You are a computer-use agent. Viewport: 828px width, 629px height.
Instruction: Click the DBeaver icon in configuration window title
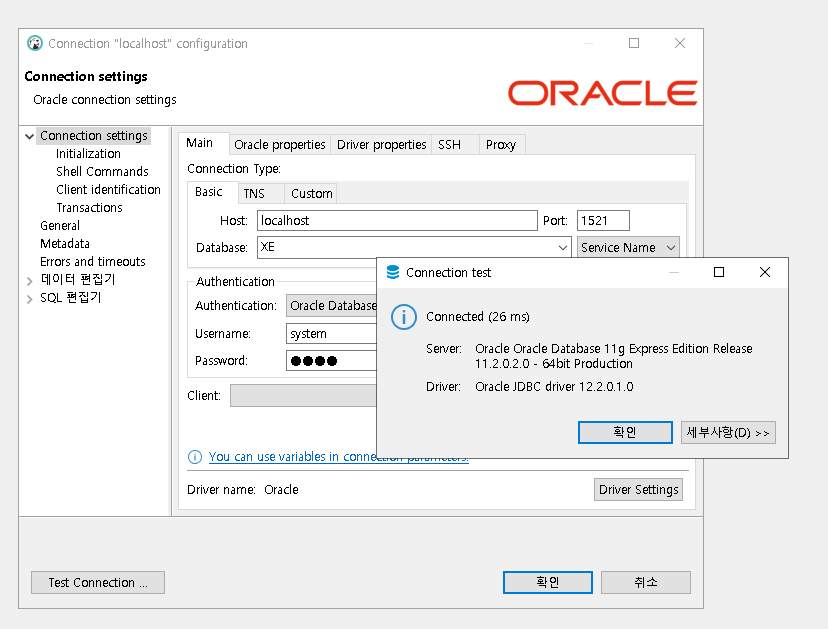pos(35,43)
